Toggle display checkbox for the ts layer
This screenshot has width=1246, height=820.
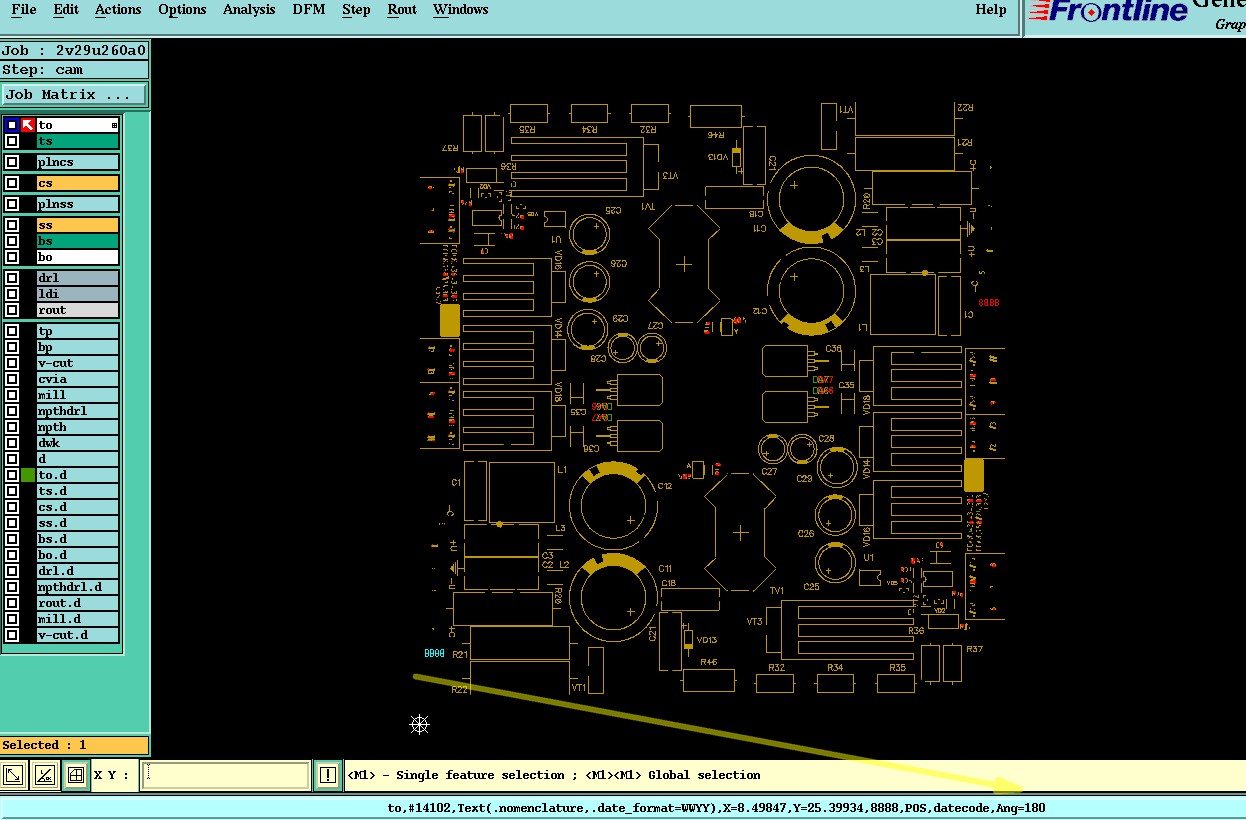(12, 141)
